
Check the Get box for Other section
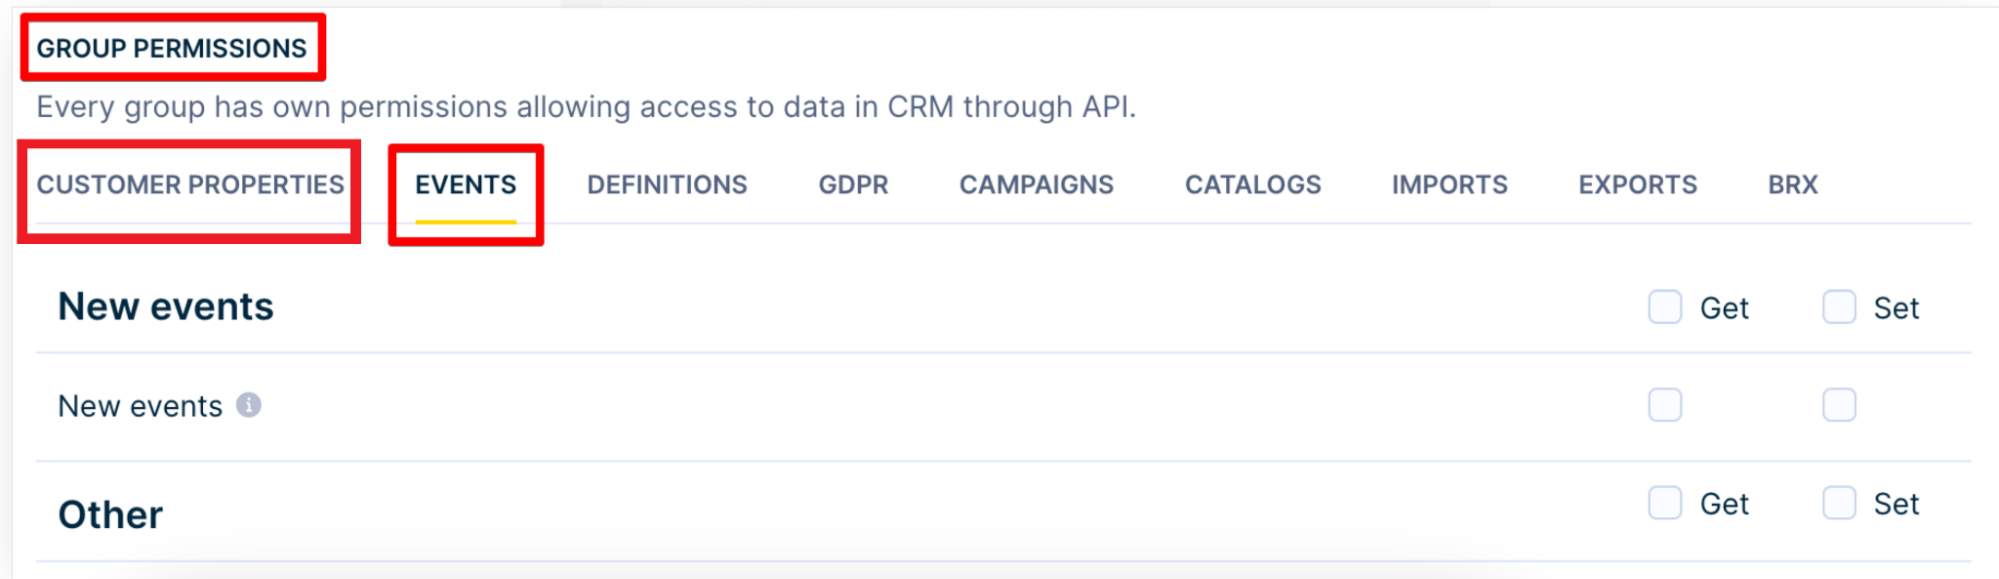(x=1665, y=503)
